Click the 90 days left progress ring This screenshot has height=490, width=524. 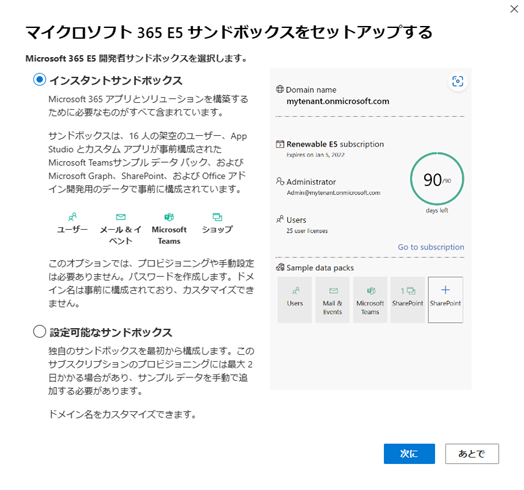437,179
